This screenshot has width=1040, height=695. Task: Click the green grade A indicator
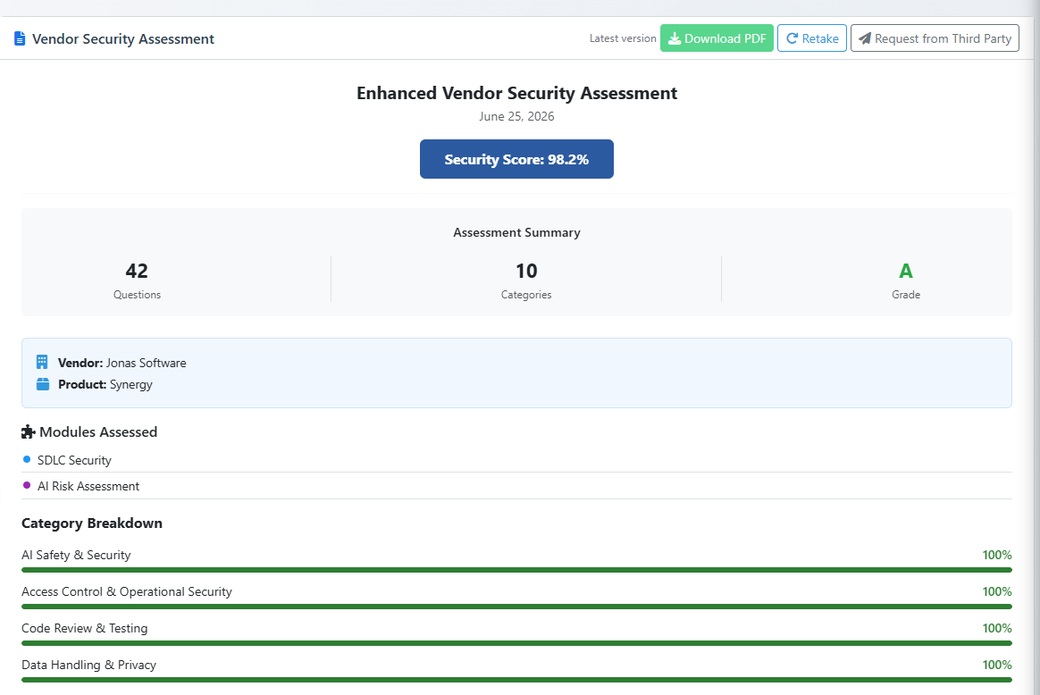click(905, 271)
